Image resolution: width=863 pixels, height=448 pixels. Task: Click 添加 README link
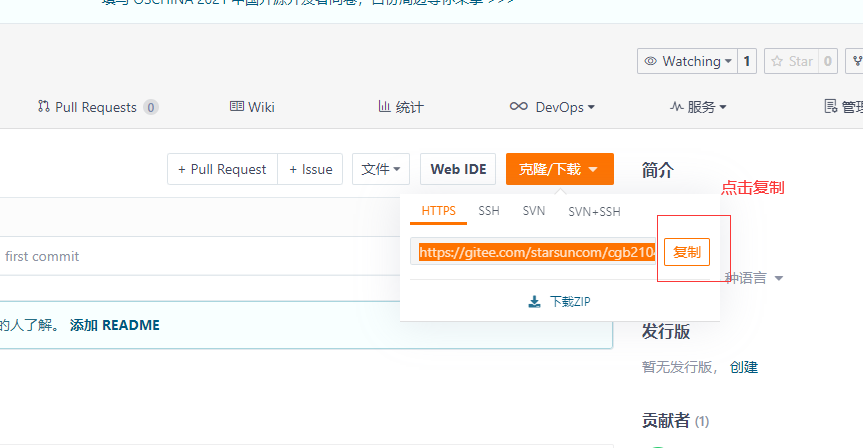[114, 325]
